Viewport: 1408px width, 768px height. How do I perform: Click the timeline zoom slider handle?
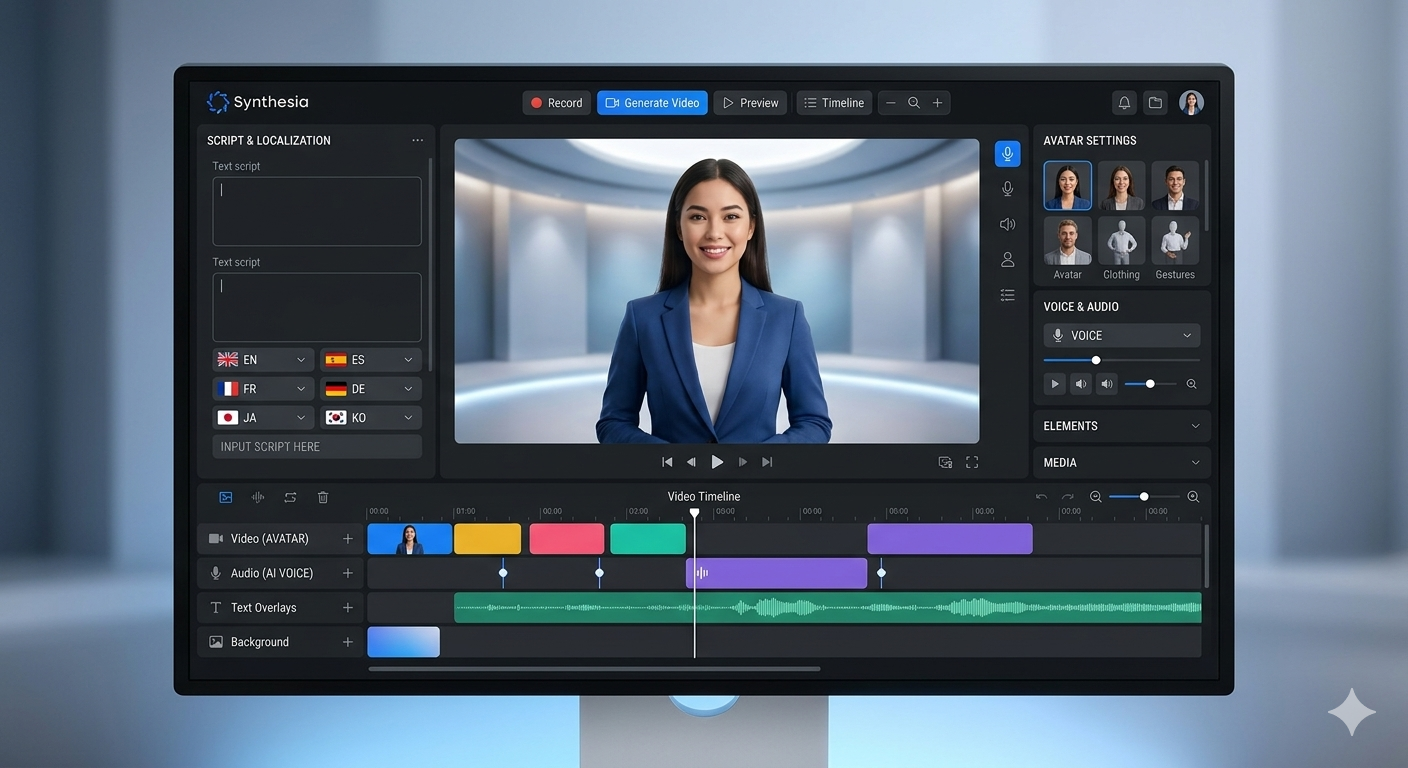(1144, 497)
